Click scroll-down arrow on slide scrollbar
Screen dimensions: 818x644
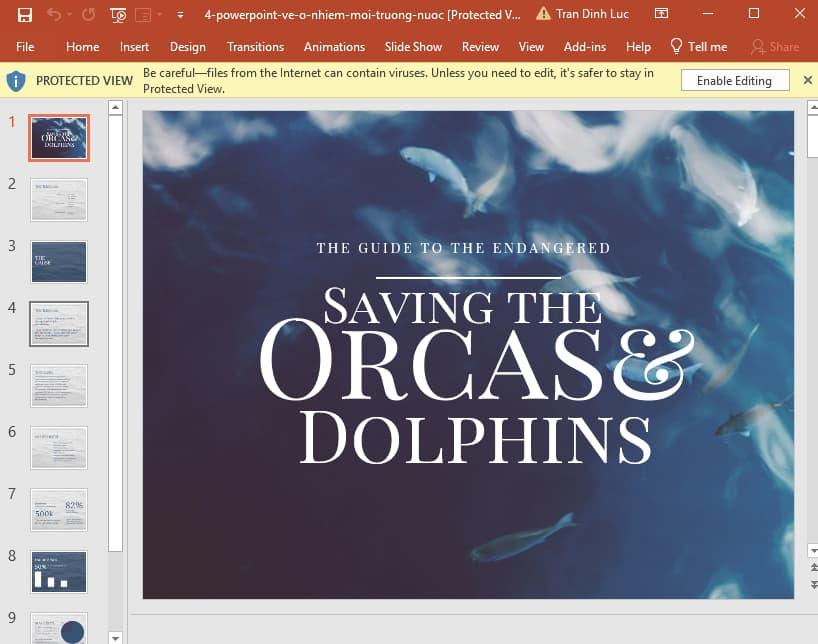[811, 550]
